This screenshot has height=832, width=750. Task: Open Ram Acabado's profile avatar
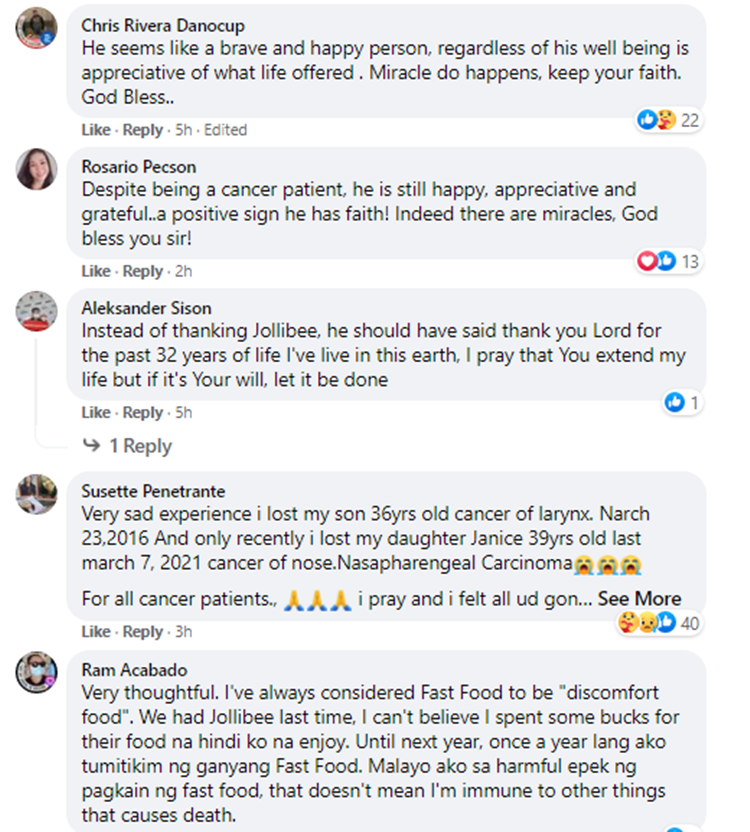point(36,671)
